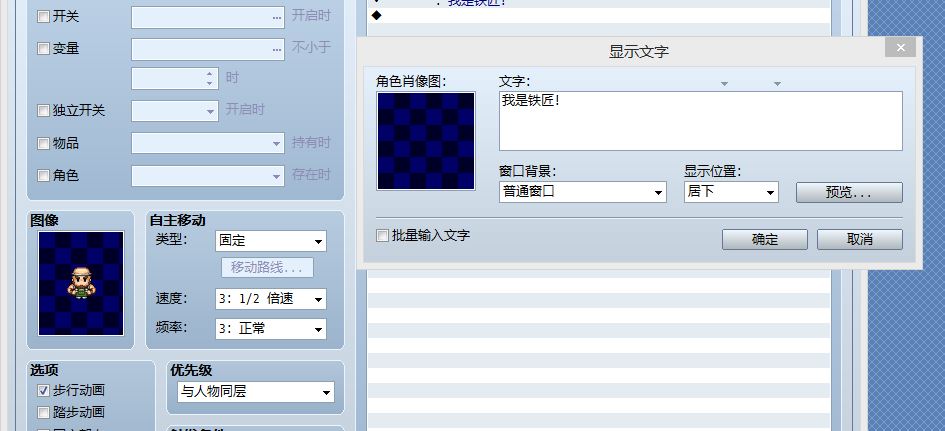
Task: Open the 频率 dropdown showing 正常
Action: point(271,329)
